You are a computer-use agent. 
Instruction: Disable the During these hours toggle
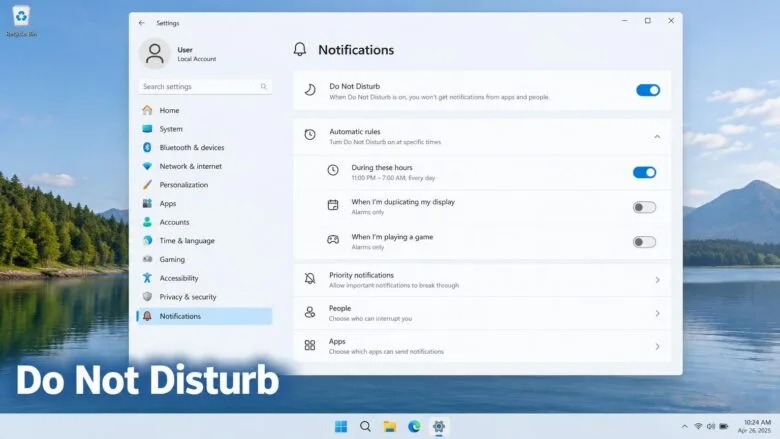tap(644, 173)
